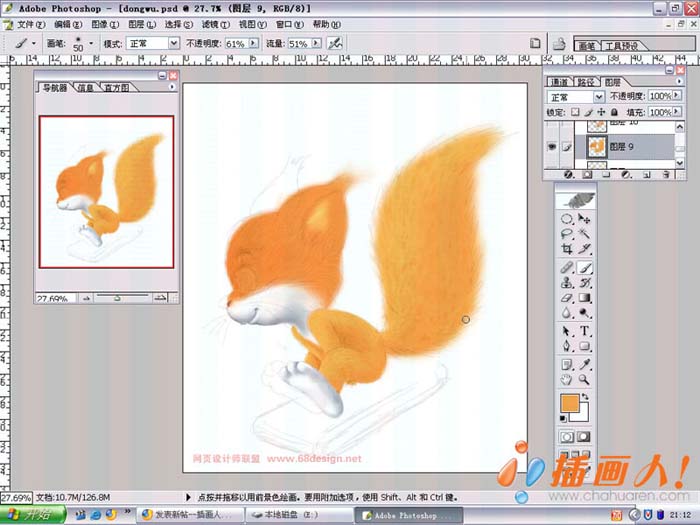Switch to 发表新帖 taskbar window
Screen dimensions: 700x525
point(190,515)
